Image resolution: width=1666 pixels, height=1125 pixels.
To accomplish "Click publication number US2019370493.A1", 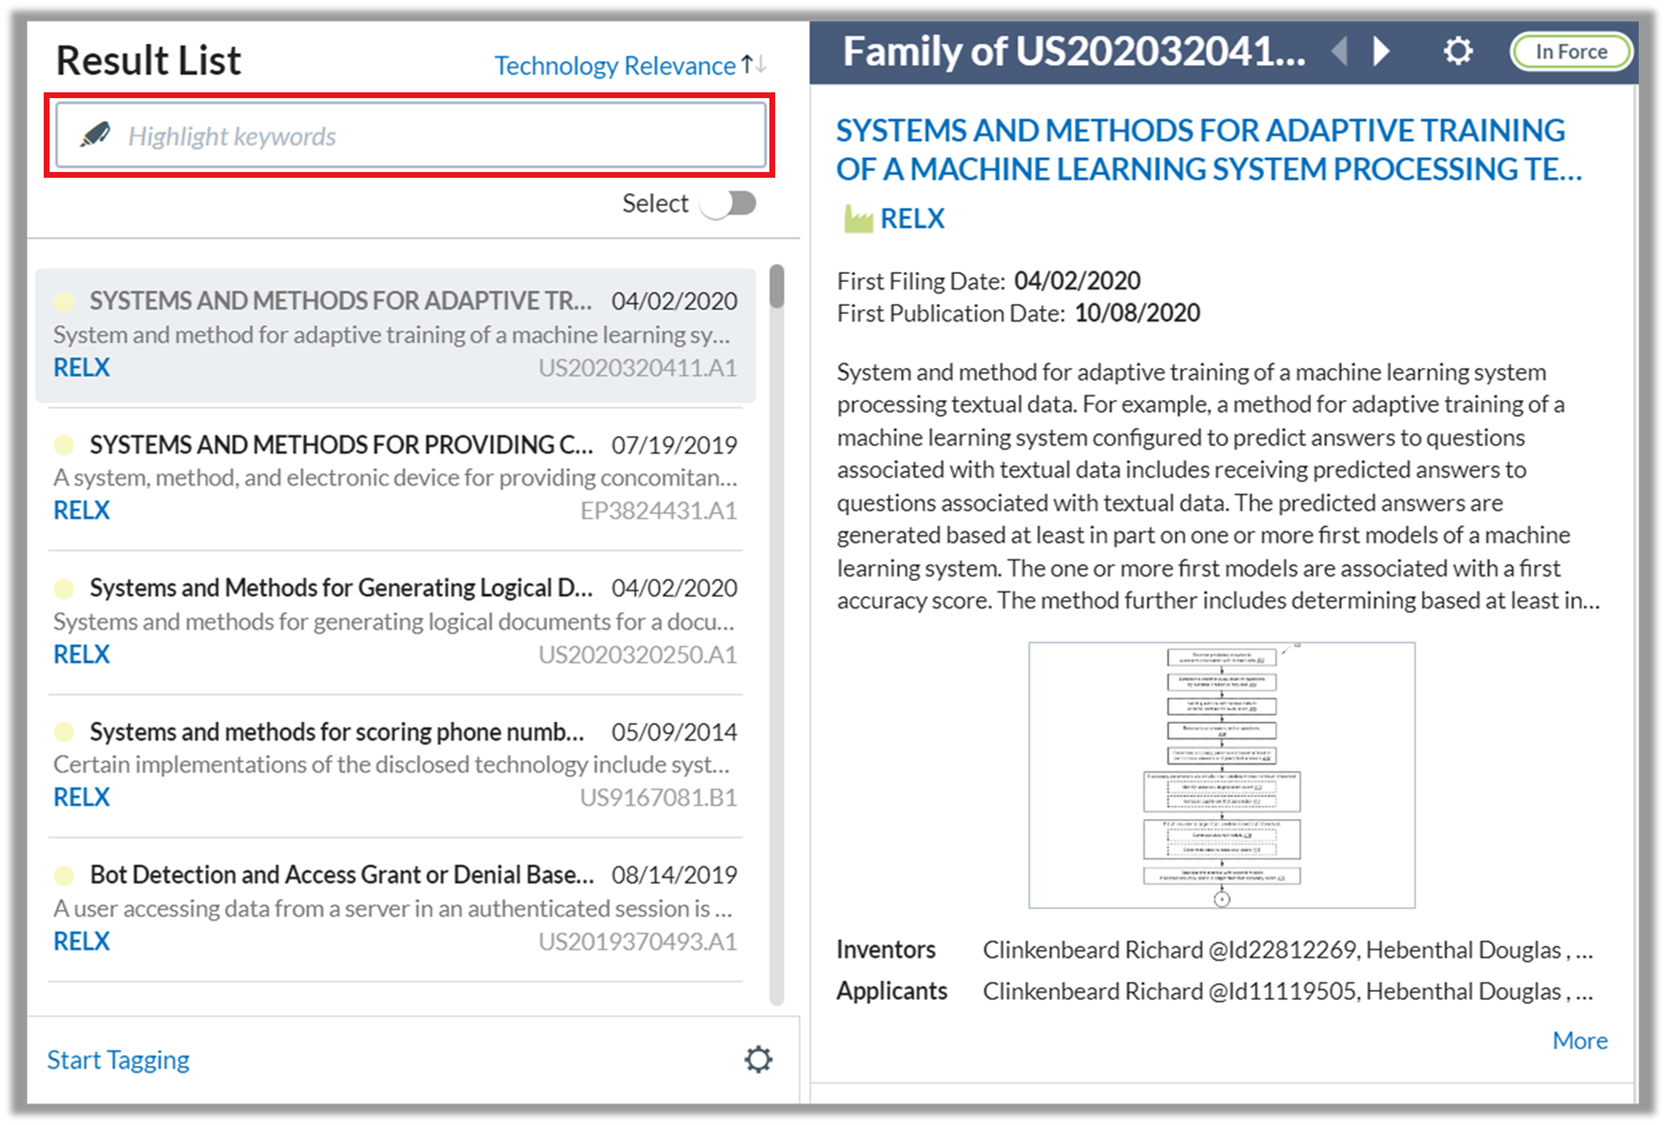I will [637, 942].
